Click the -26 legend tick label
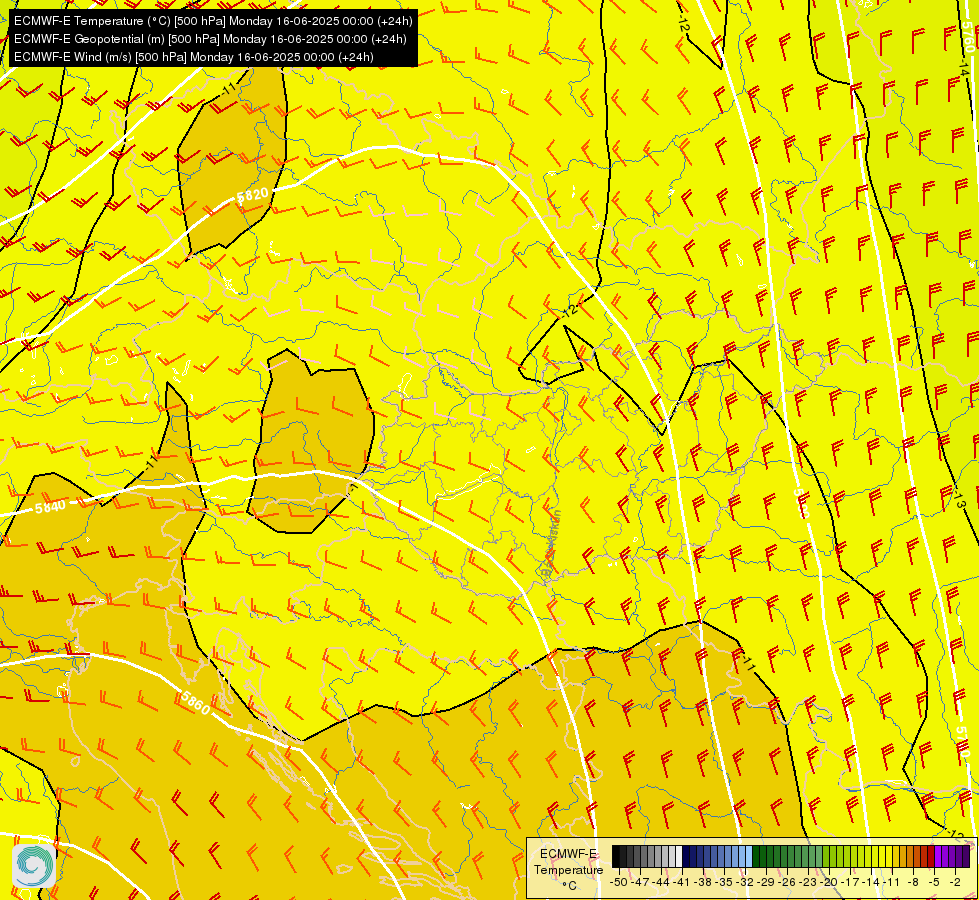 pyautogui.click(x=787, y=882)
